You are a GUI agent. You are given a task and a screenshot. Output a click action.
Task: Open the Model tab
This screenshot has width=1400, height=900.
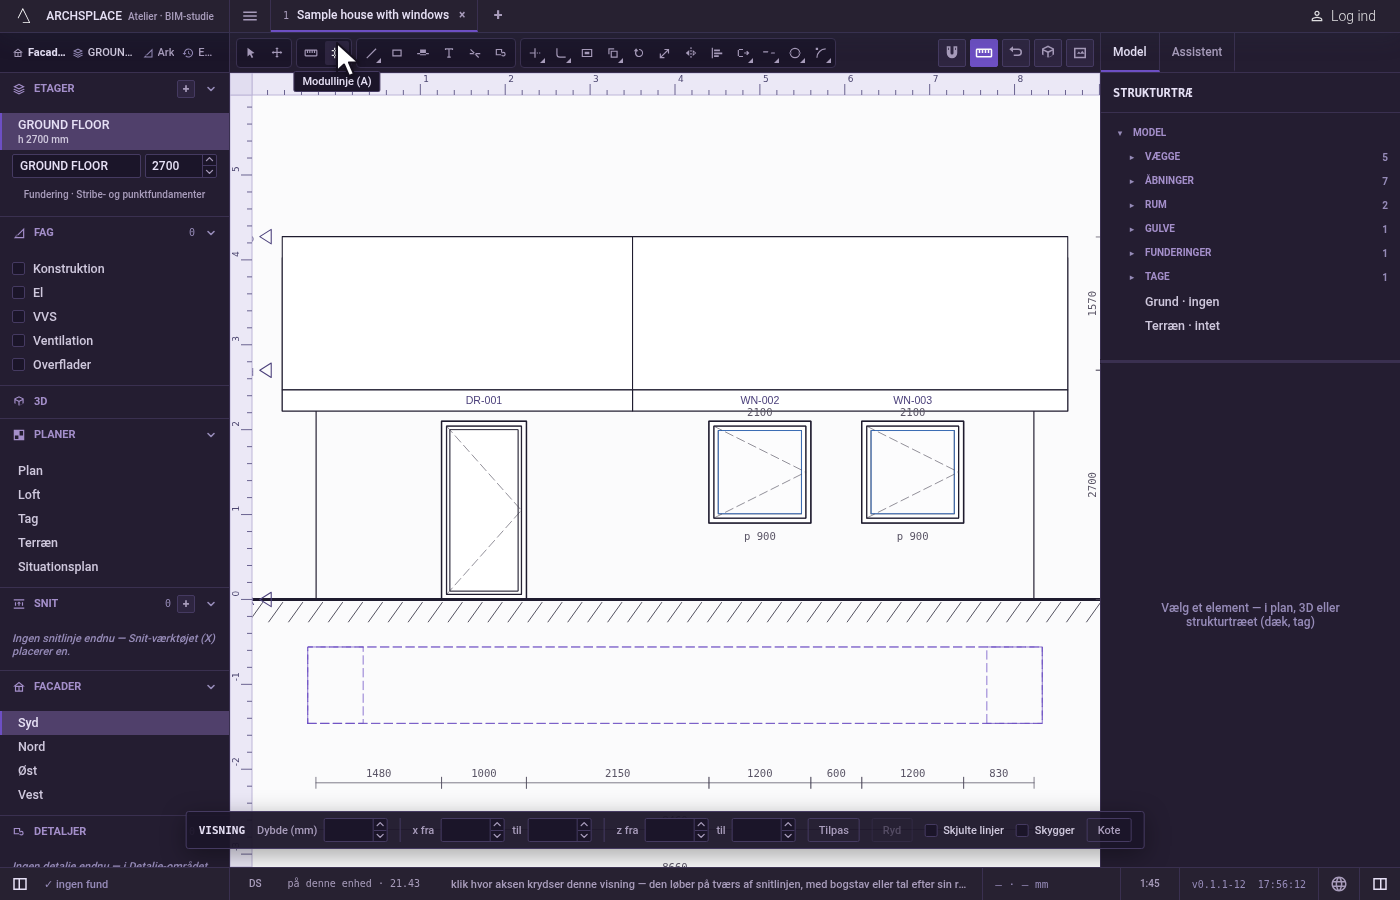1130,52
